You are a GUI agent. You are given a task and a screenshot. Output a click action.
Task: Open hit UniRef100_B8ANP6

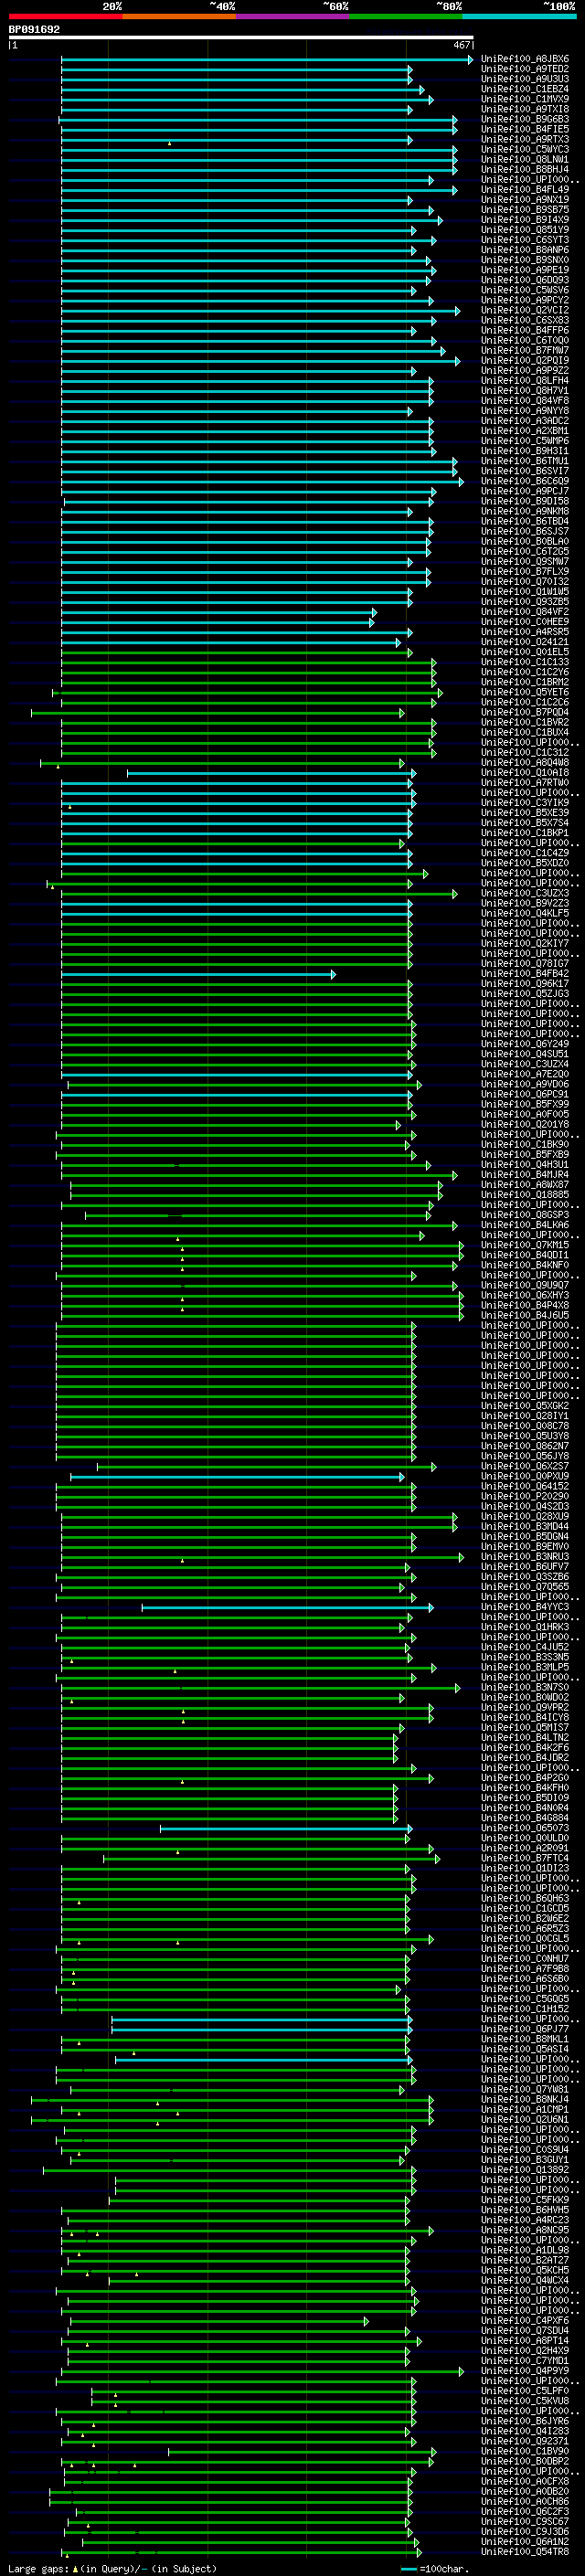point(525,250)
